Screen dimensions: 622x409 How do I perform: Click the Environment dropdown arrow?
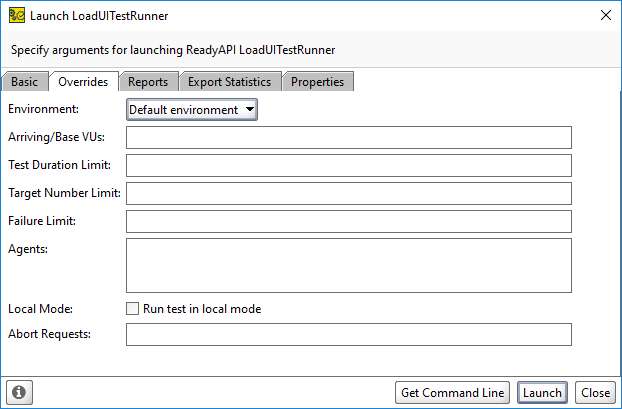click(x=250, y=109)
